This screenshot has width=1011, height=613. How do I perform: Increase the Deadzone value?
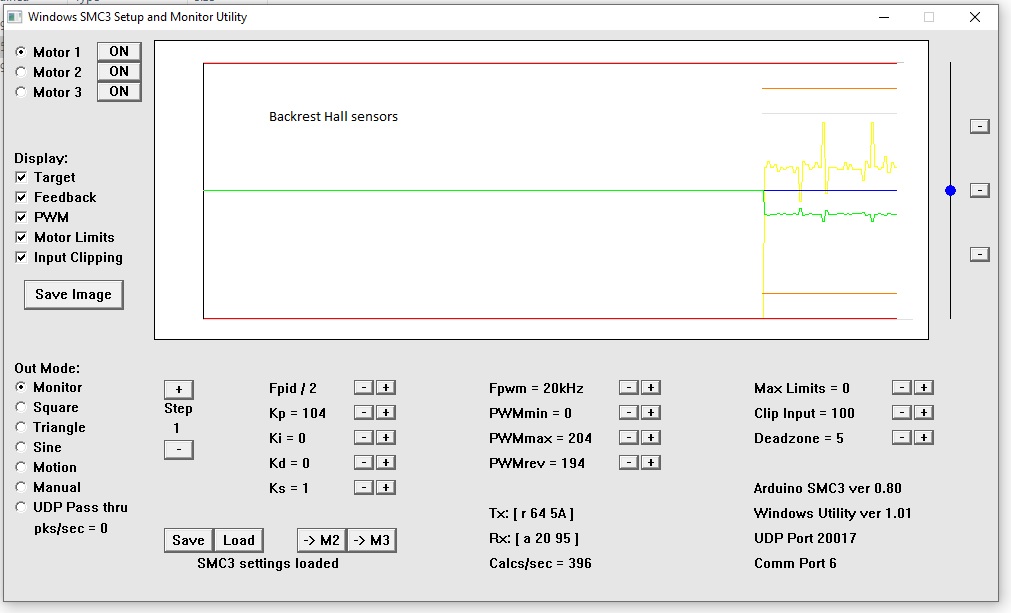923,438
